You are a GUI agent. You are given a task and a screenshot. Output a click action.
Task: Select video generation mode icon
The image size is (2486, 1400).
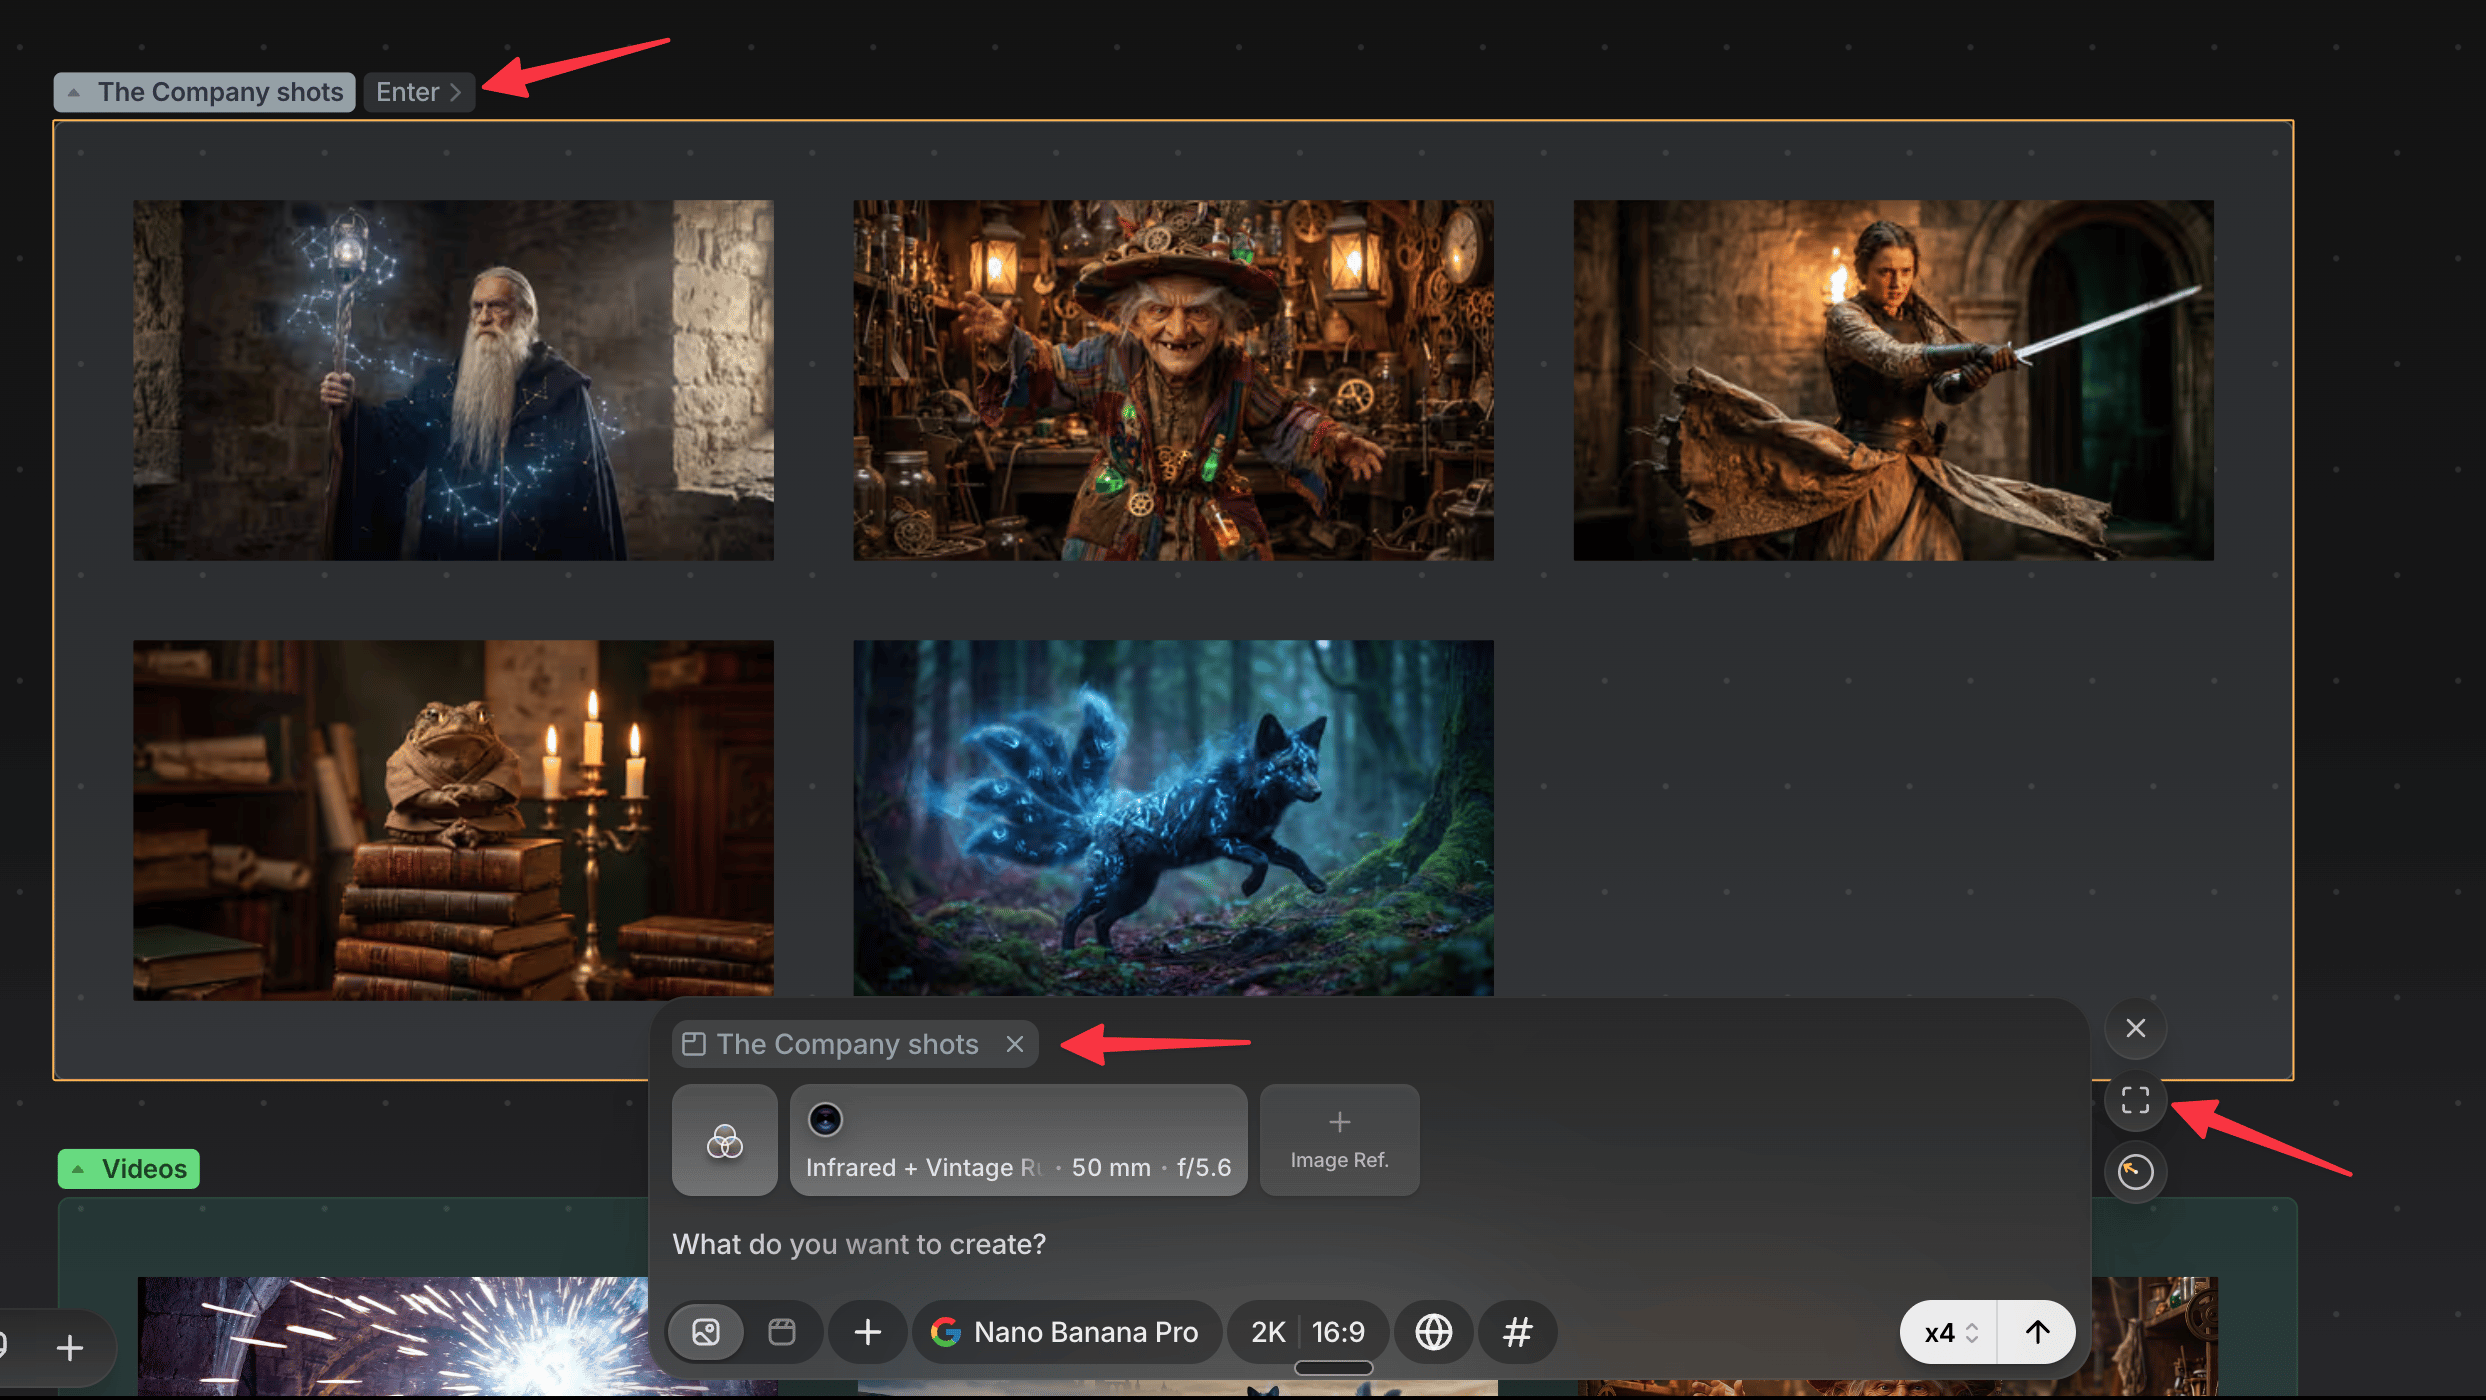point(782,1332)
